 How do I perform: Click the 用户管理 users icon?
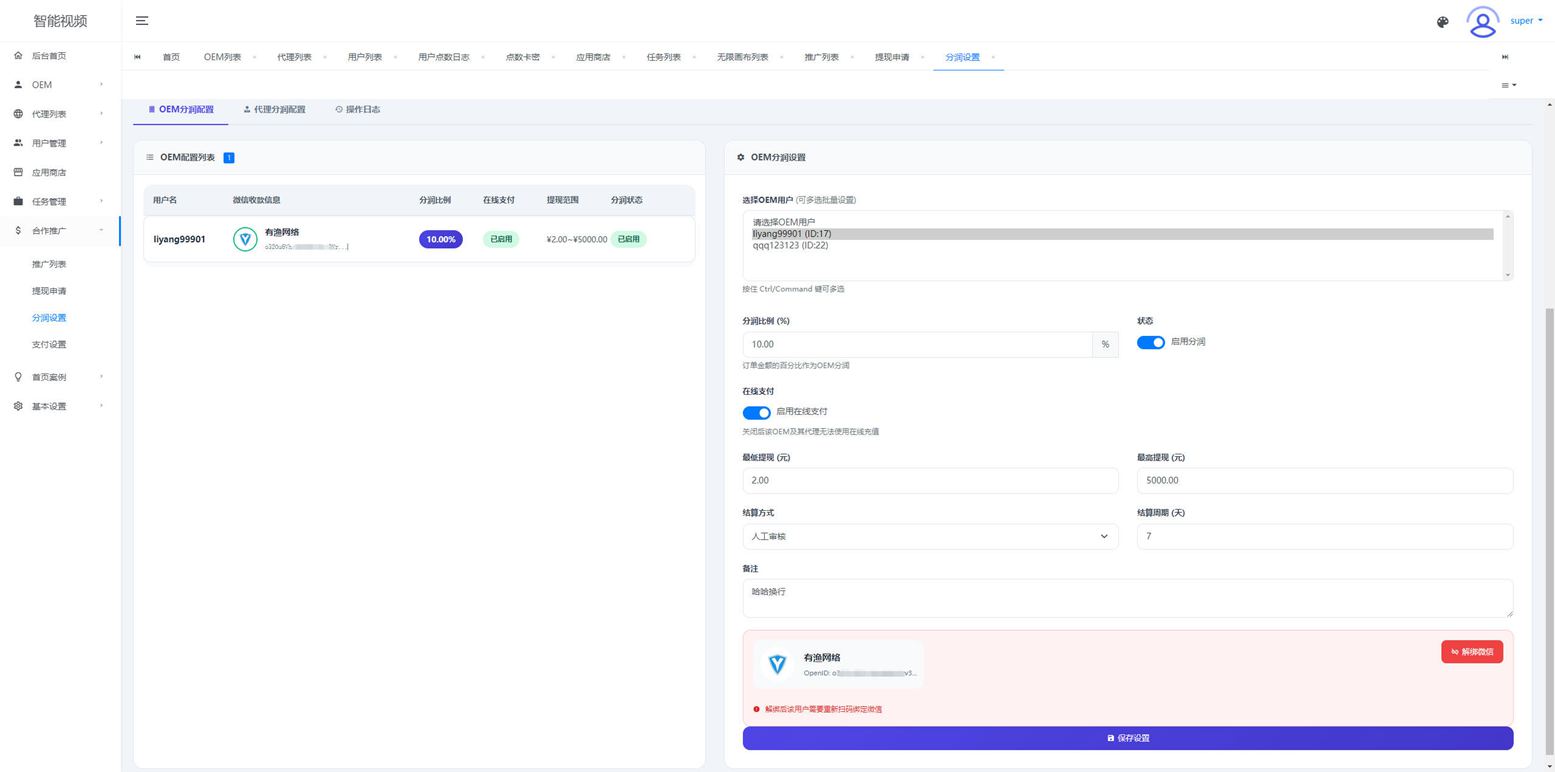[18, 143]
